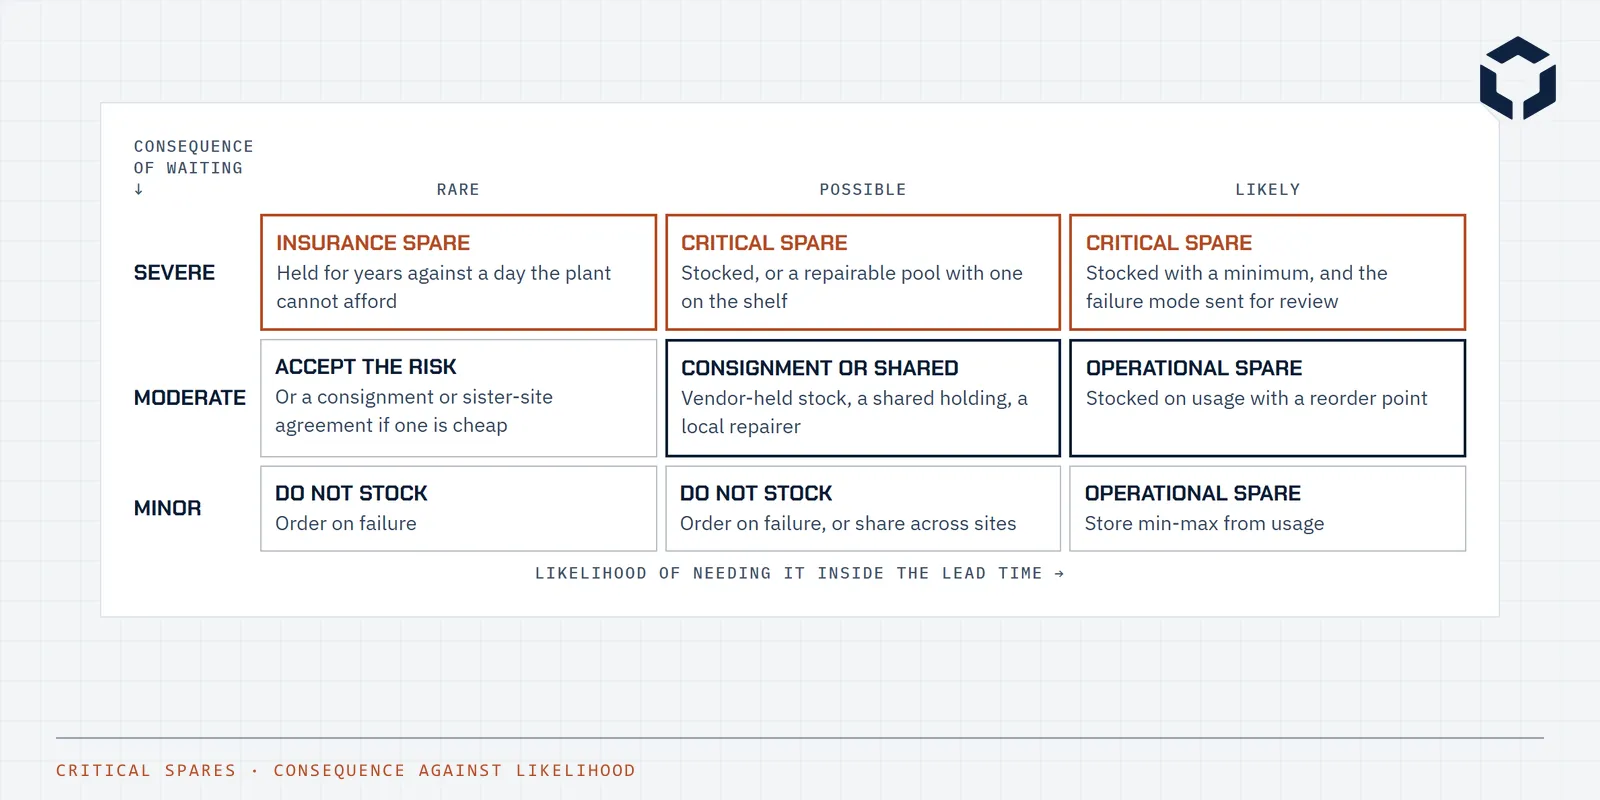
Task: Select the LIKELY column header
Action: pos(1267,190)
